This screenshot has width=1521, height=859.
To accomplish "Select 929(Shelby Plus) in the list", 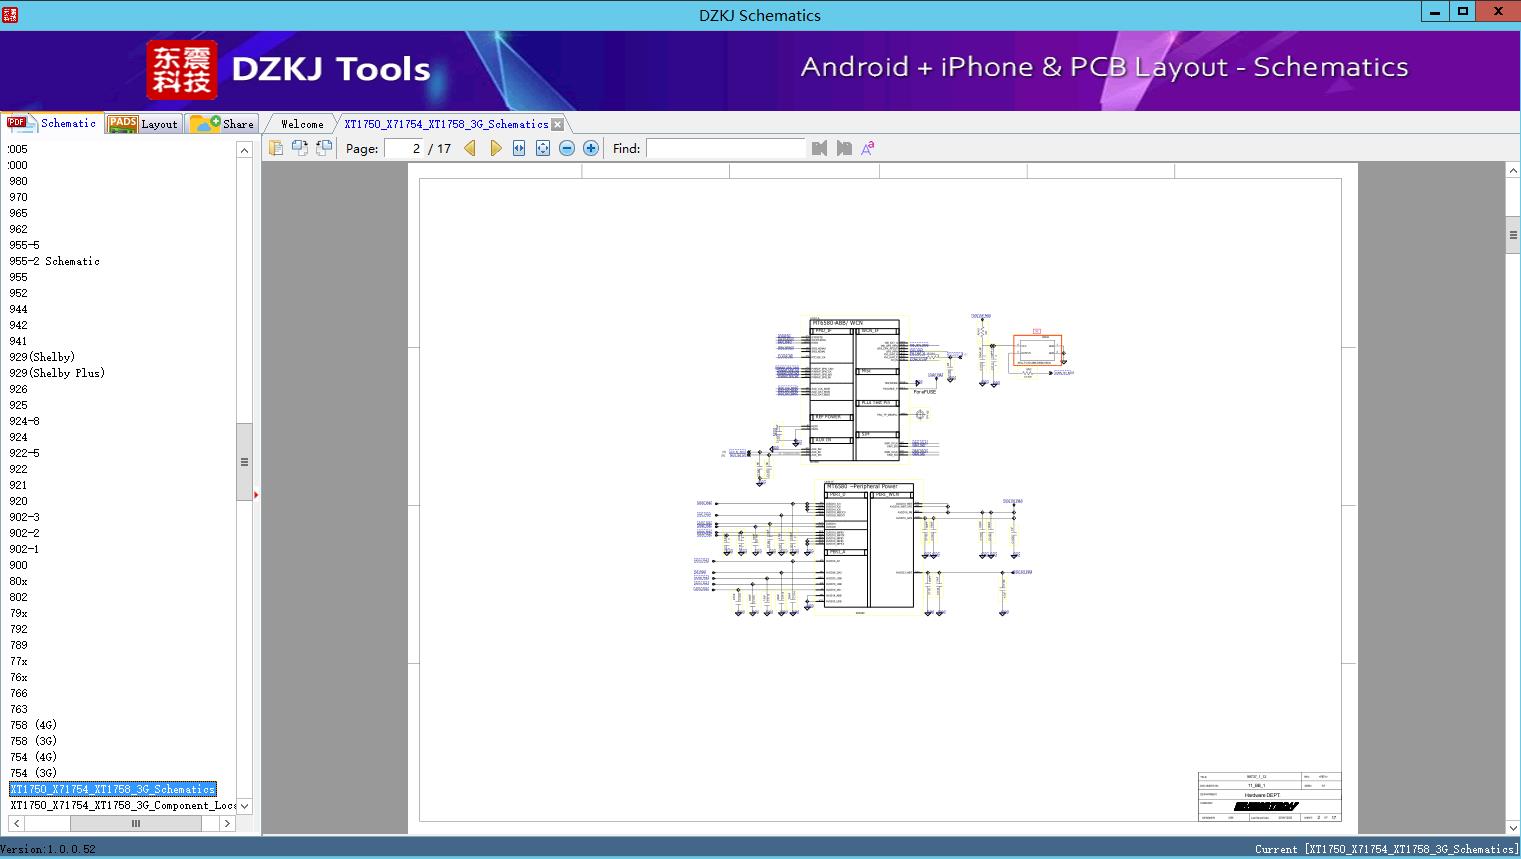I will tap(57, 373).
